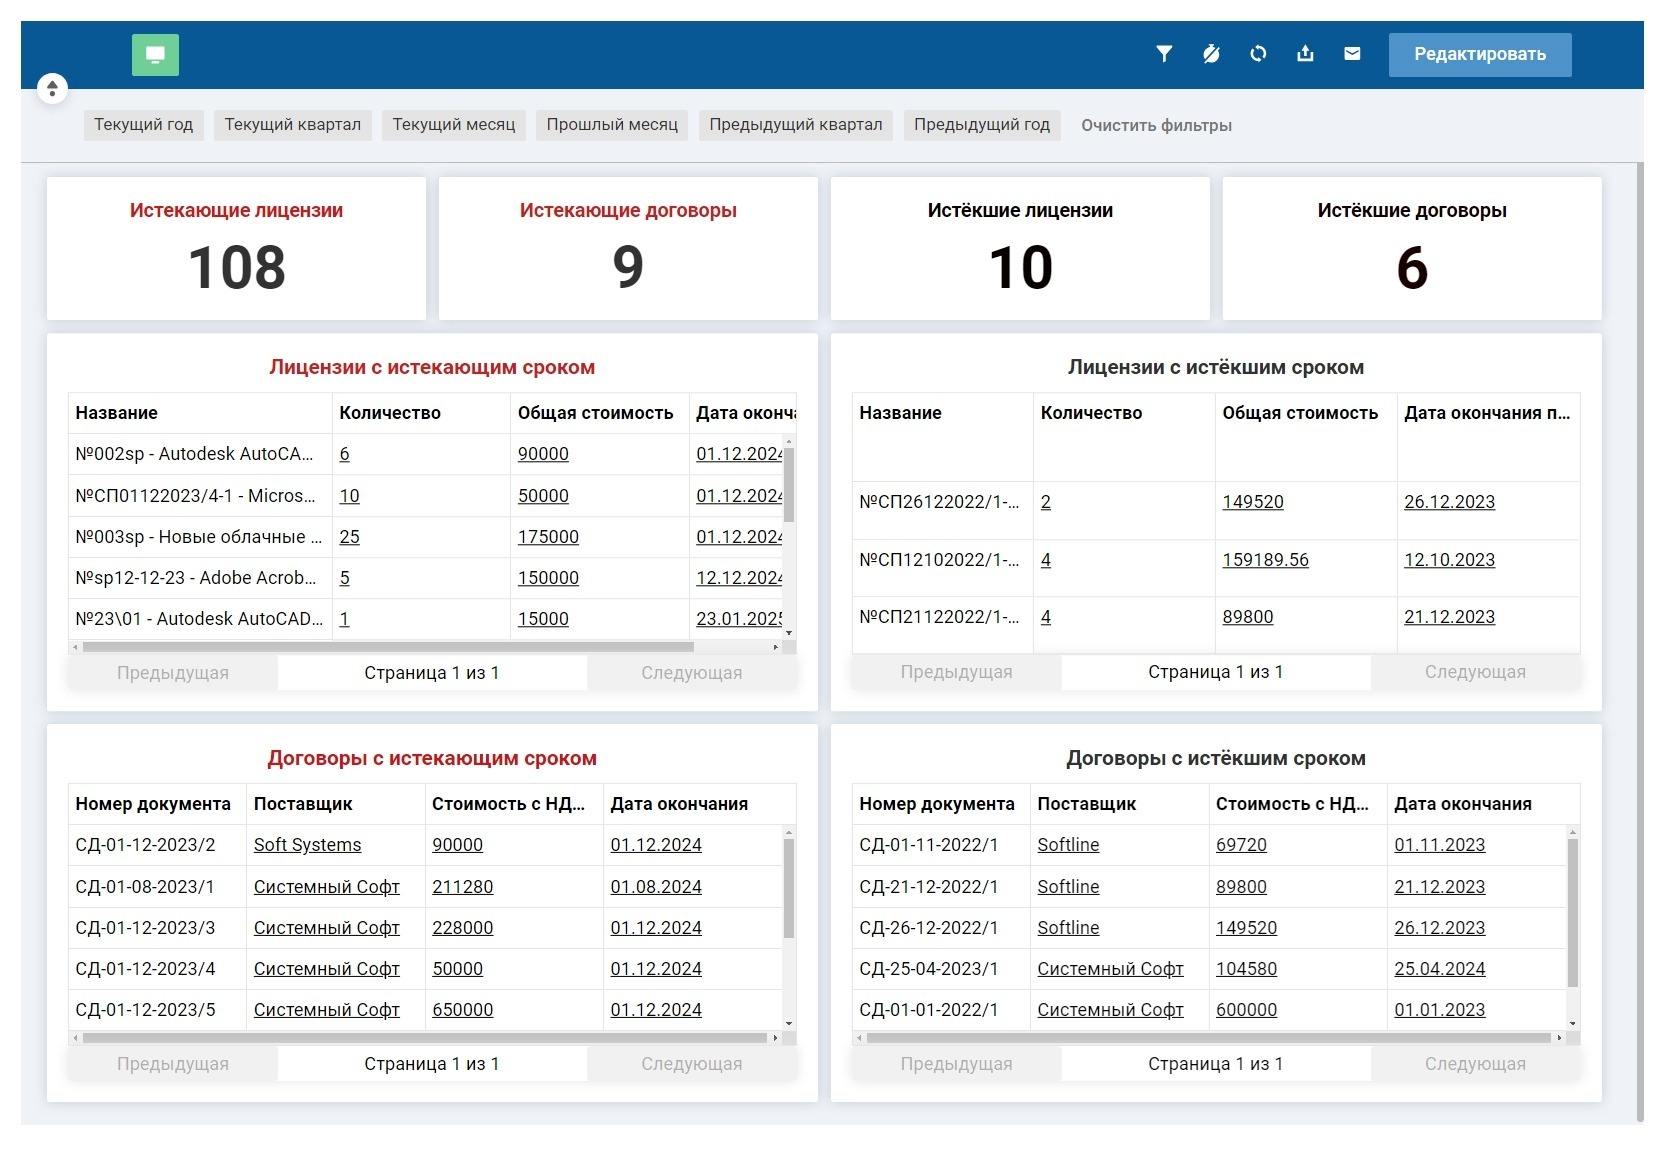The image size is (1665, 1167).
Task: Toggle the "Предыдущий квартал" filter
Action: (x=795, y=125)
